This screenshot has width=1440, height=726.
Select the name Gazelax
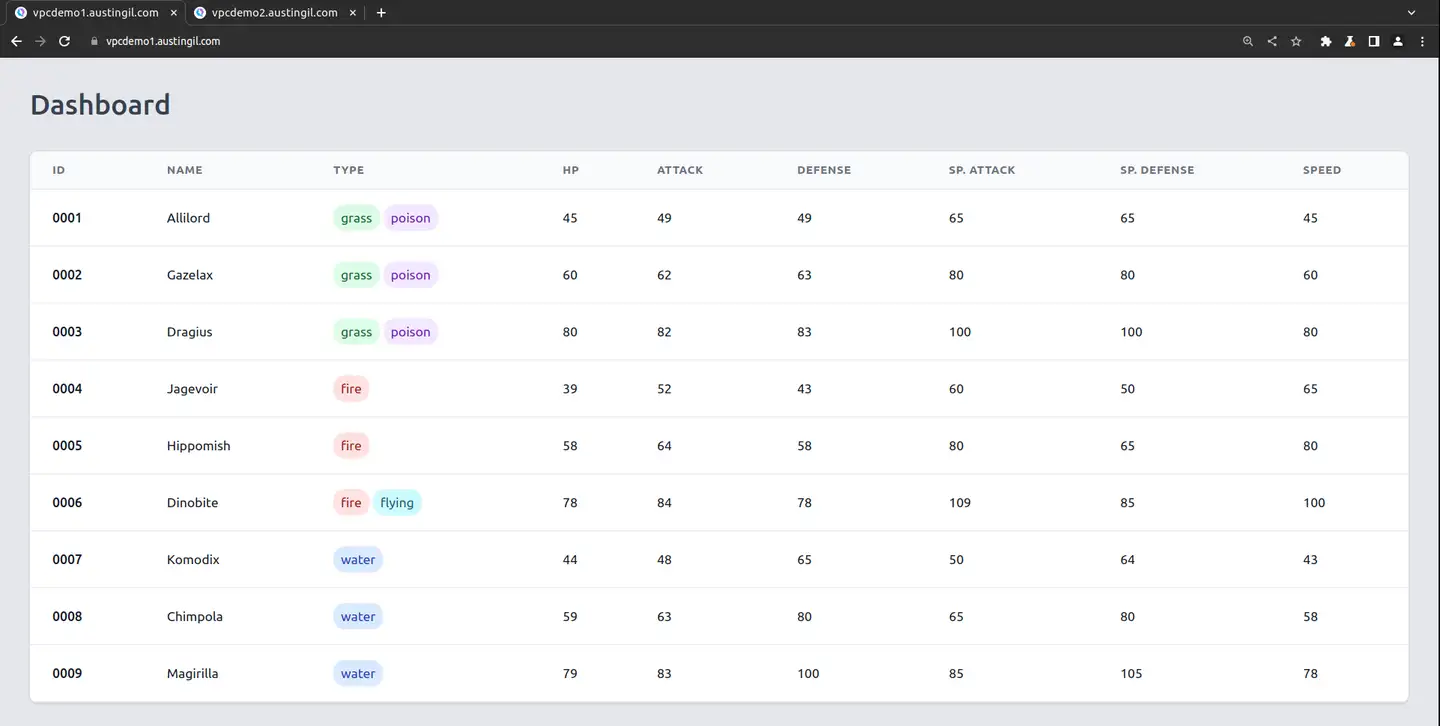pos(190,275)
